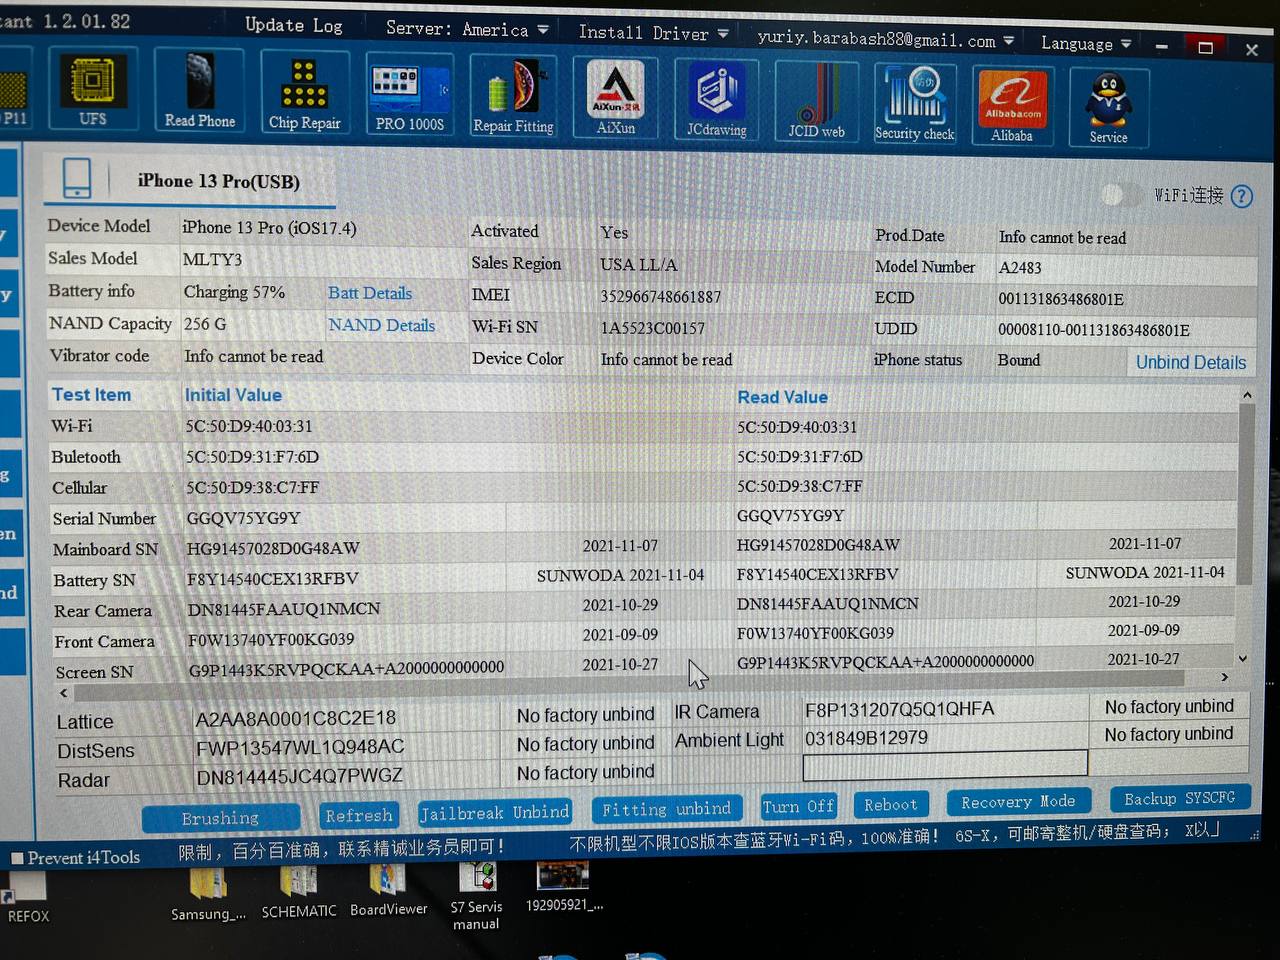
Task: Click the Brushing button
Action: 220,819
